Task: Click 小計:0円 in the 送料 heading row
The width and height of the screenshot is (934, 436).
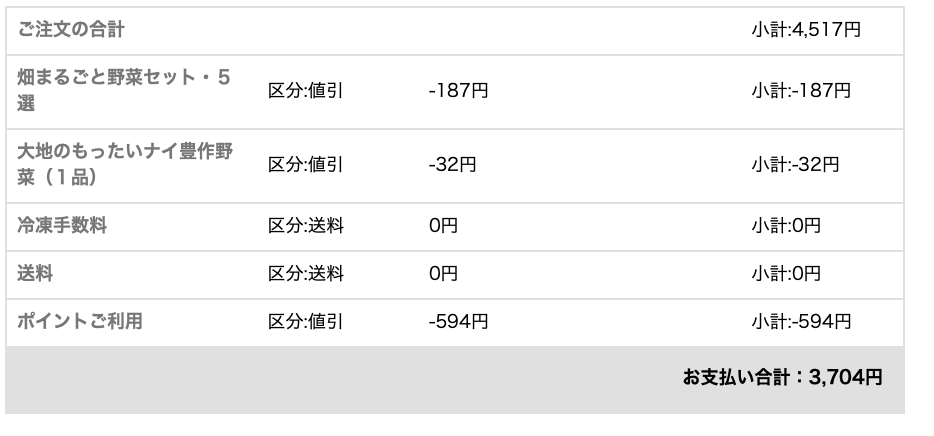Action: pyautogui.click(x=786, y=273)
